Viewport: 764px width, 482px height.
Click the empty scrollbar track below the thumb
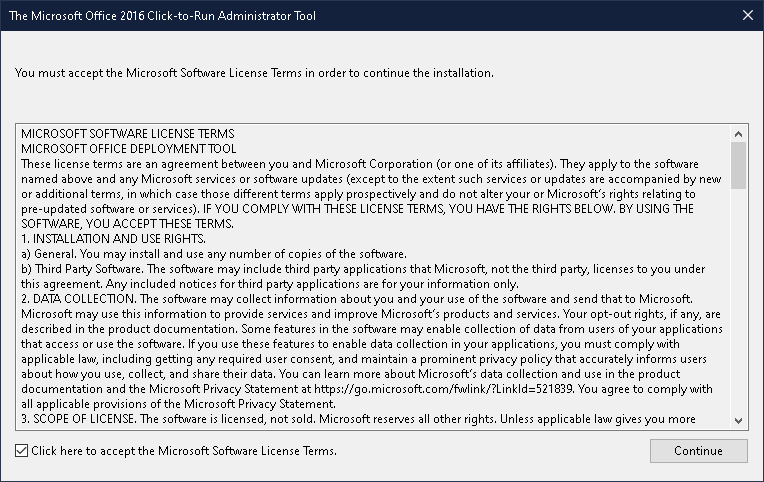coord(739,300)
